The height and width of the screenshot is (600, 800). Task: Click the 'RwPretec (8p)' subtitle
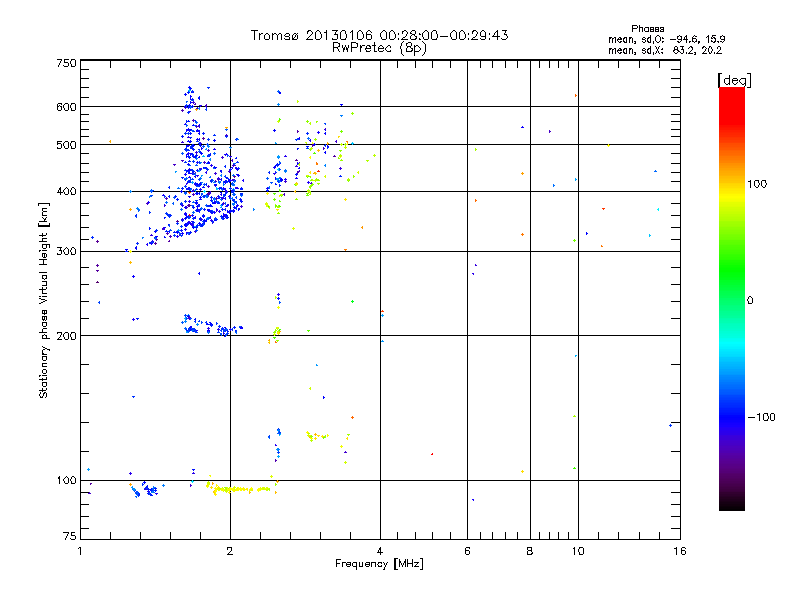(x=379, y=48)
